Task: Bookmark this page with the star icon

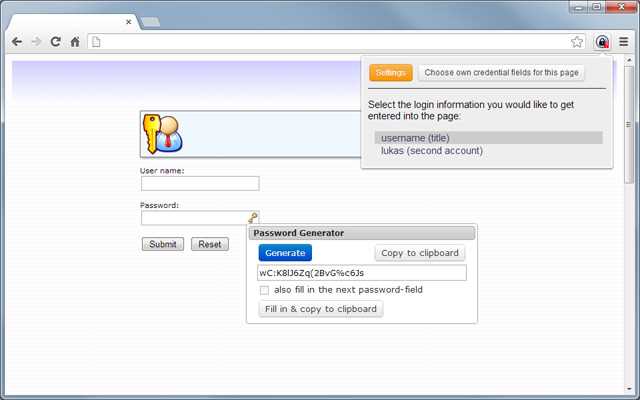Action: point(577,42)
